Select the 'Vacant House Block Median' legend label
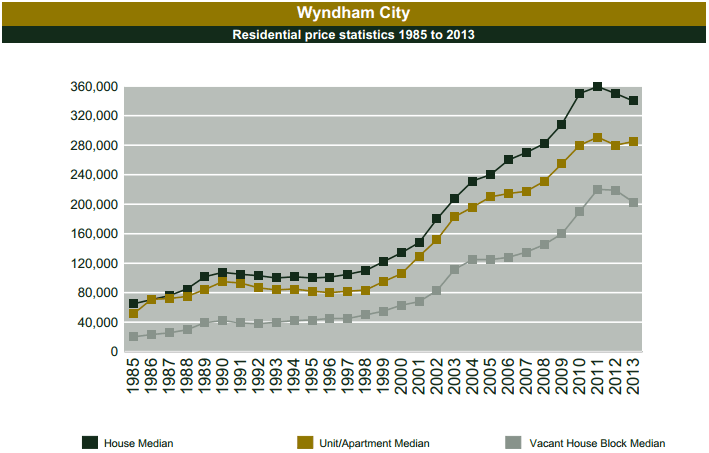 pyautogui.click(x=597, y=444)
